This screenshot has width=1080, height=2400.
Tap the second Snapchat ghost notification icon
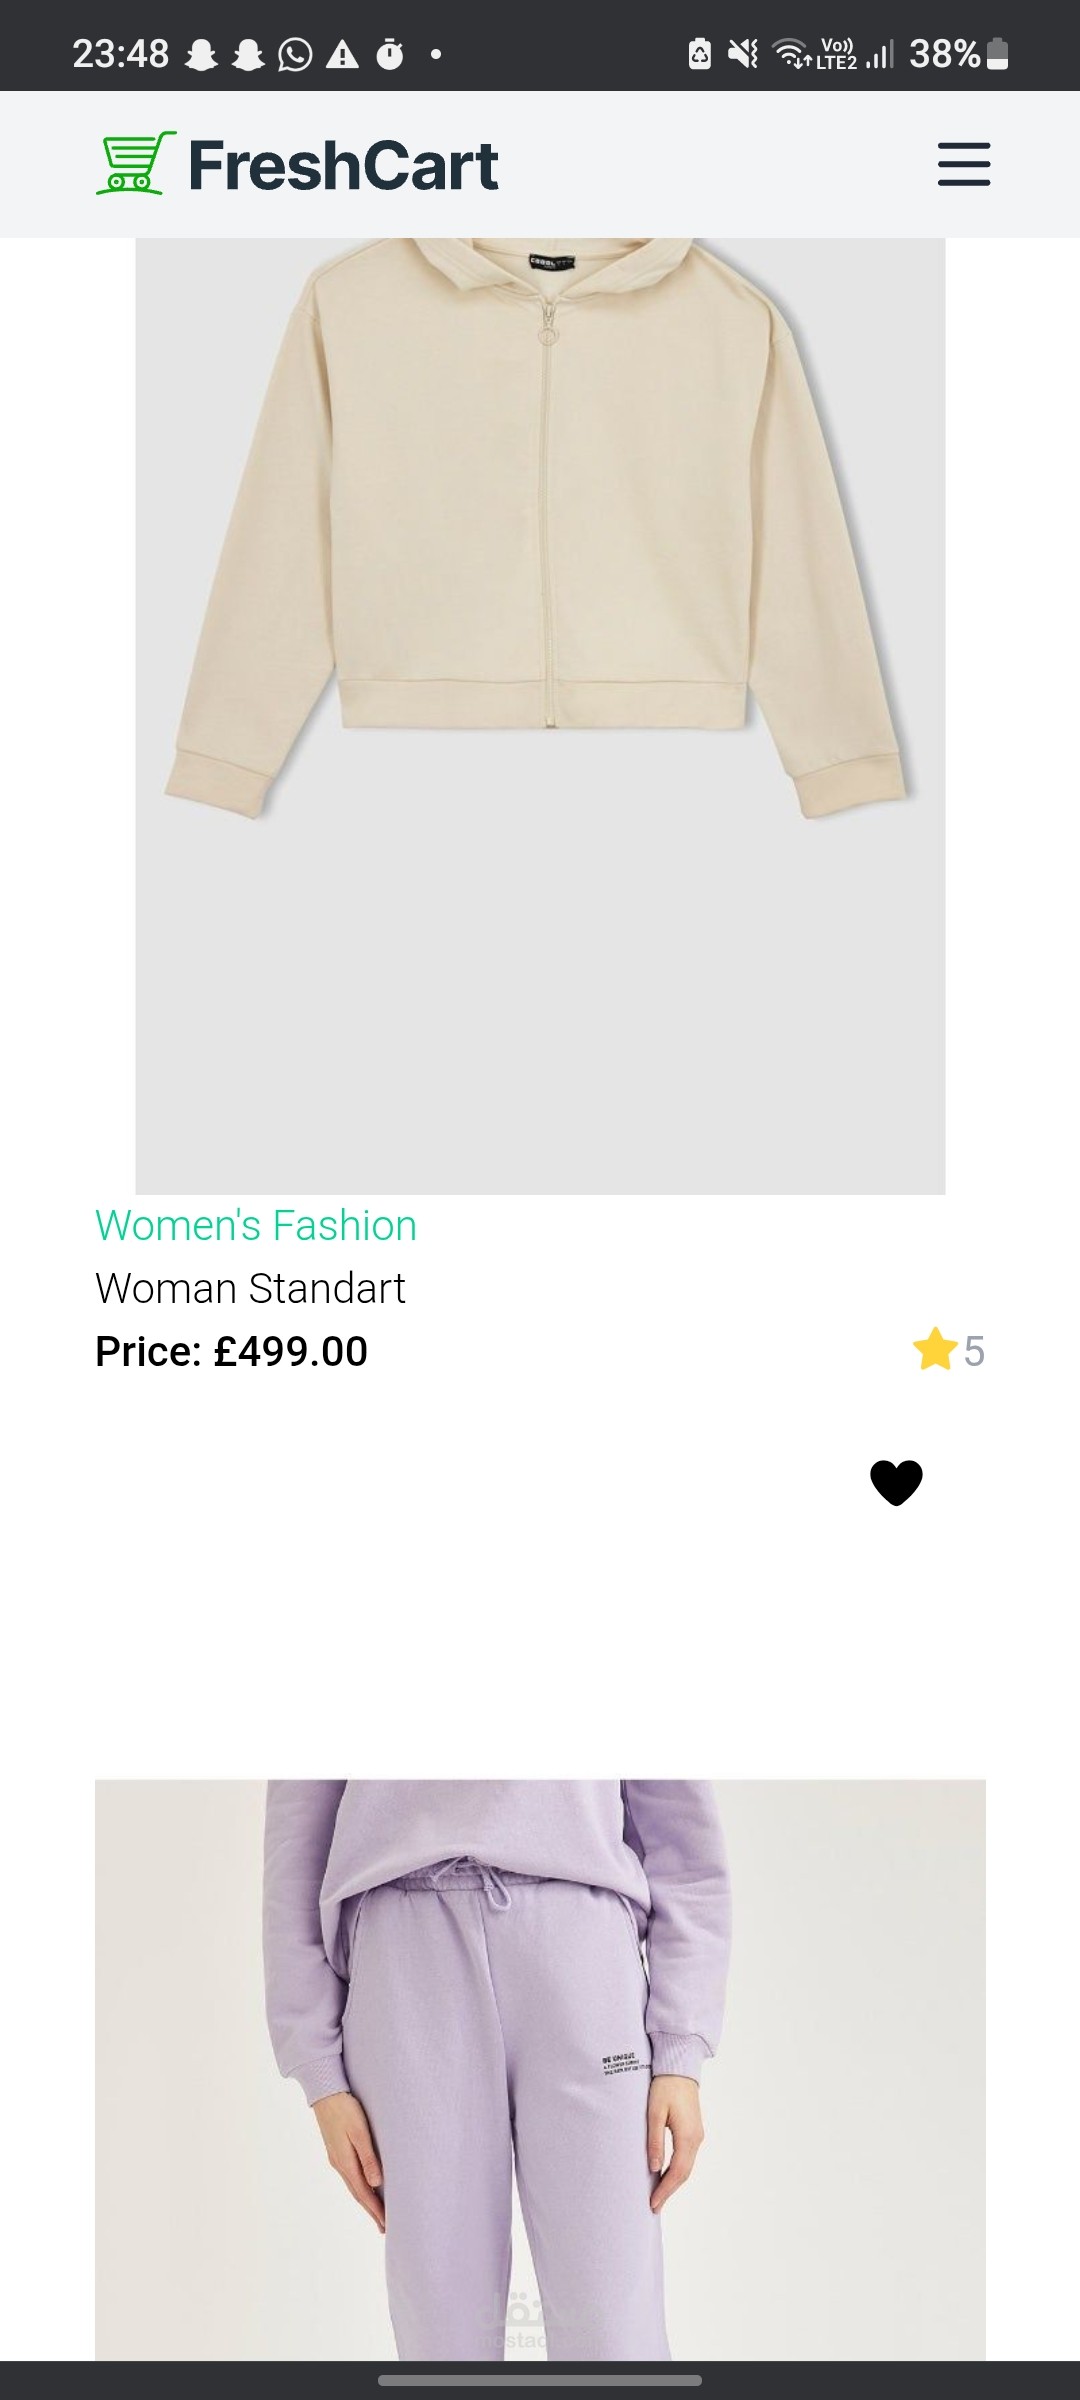[x=248, y=54]
